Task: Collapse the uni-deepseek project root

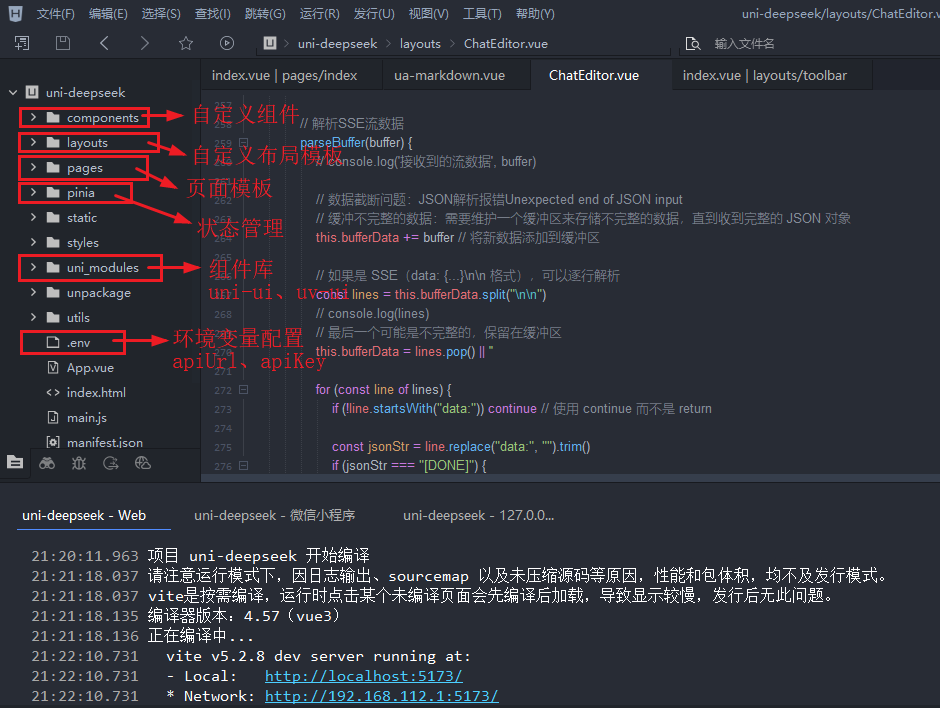Action: tap(12, 92)
